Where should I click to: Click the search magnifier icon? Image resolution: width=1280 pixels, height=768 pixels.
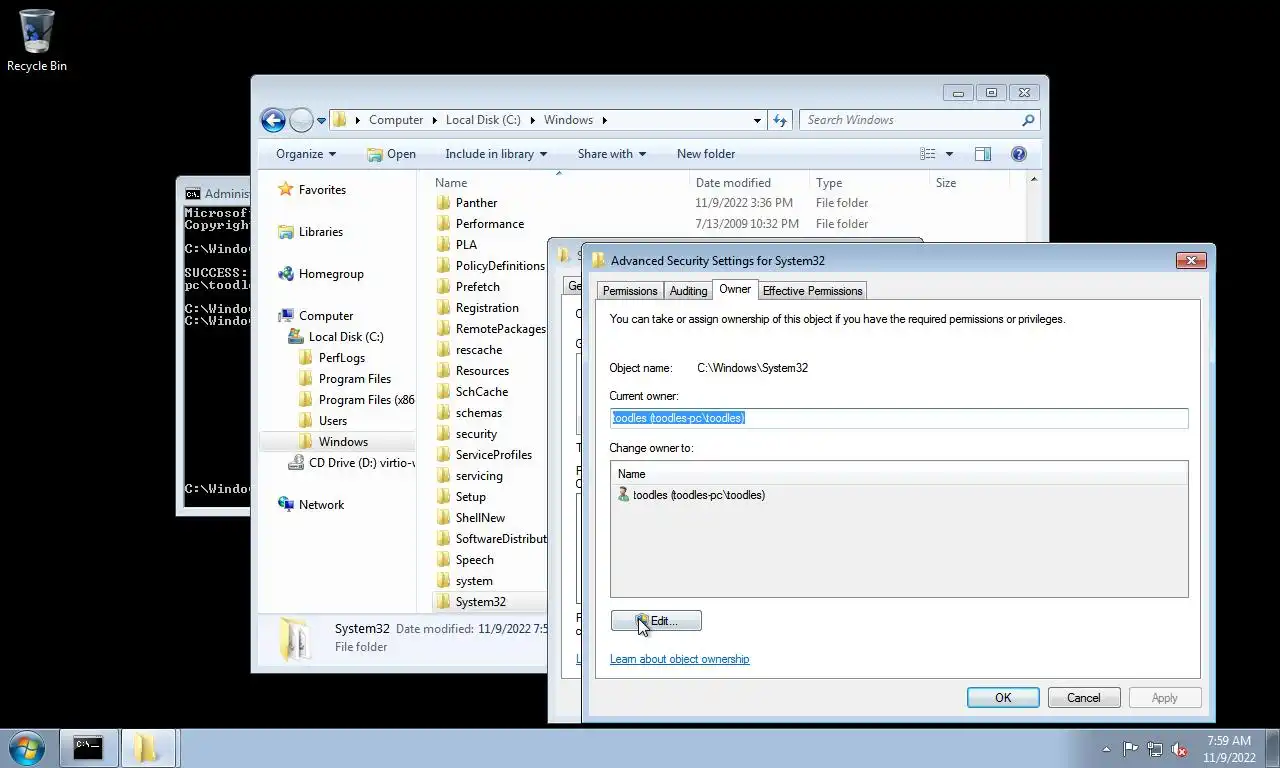[x=1028, y=120]
